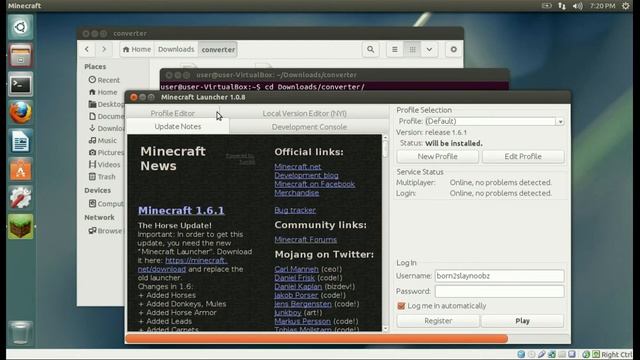Open Merchandise link
Viewport: 640px width, 360px height.
tap(297, 193)
